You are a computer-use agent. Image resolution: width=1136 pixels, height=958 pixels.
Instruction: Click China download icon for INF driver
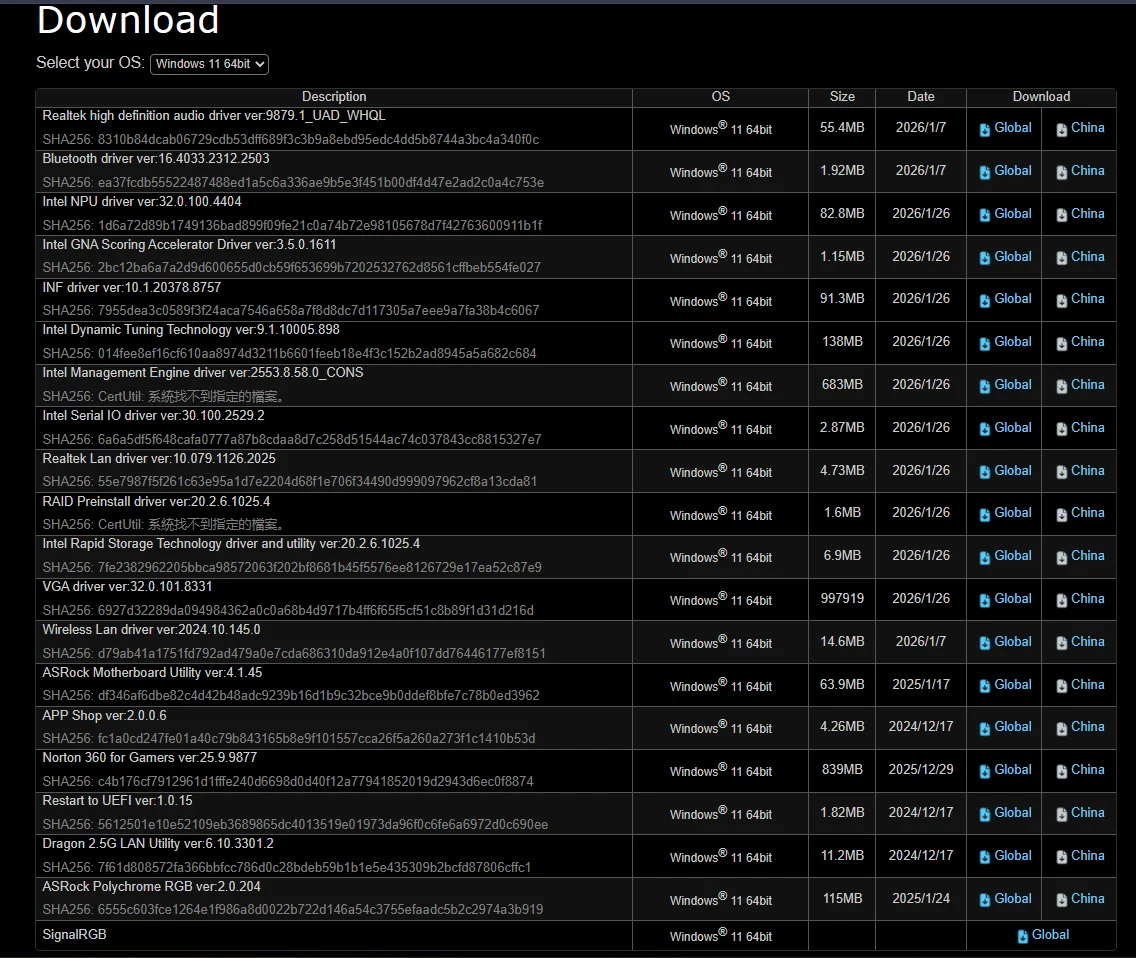click(1061, 301)
